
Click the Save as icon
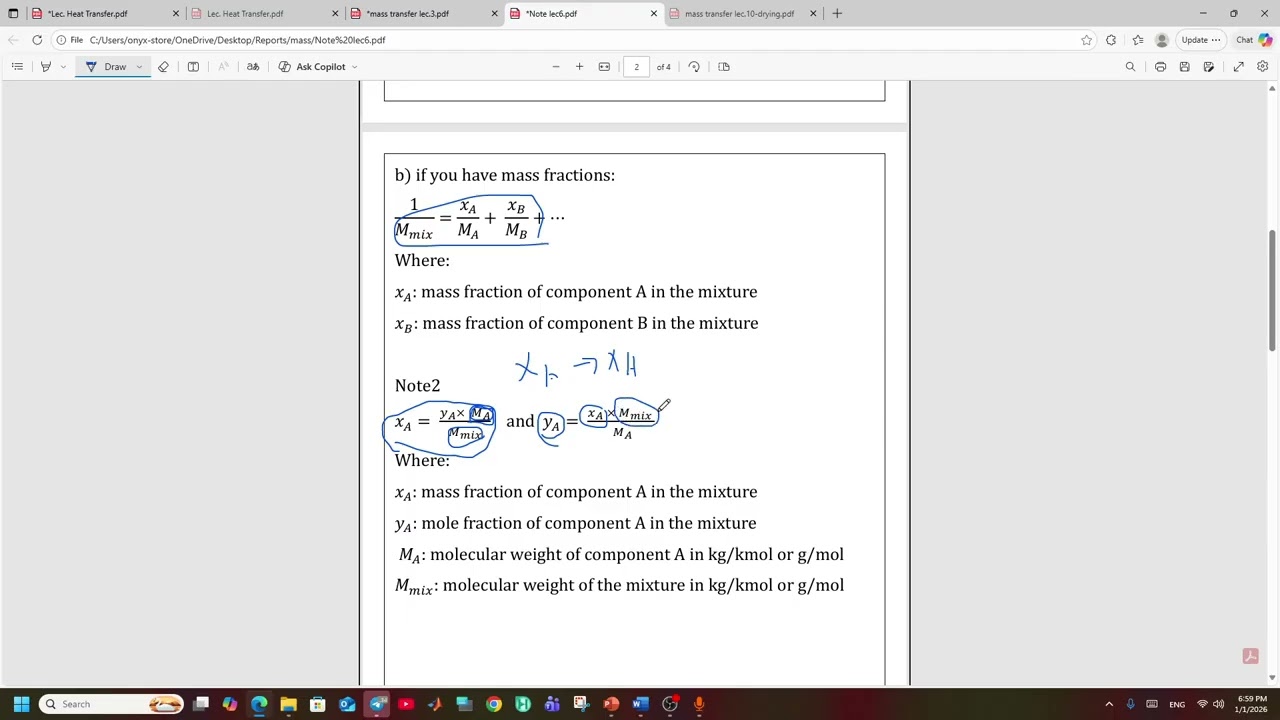pos(1209,67)
